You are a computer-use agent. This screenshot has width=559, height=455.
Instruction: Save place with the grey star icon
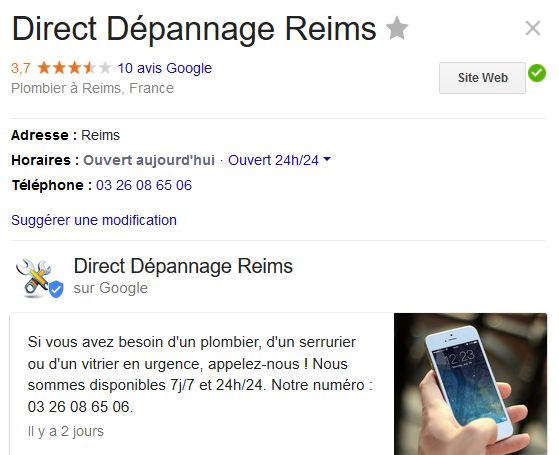pos(397,28)
